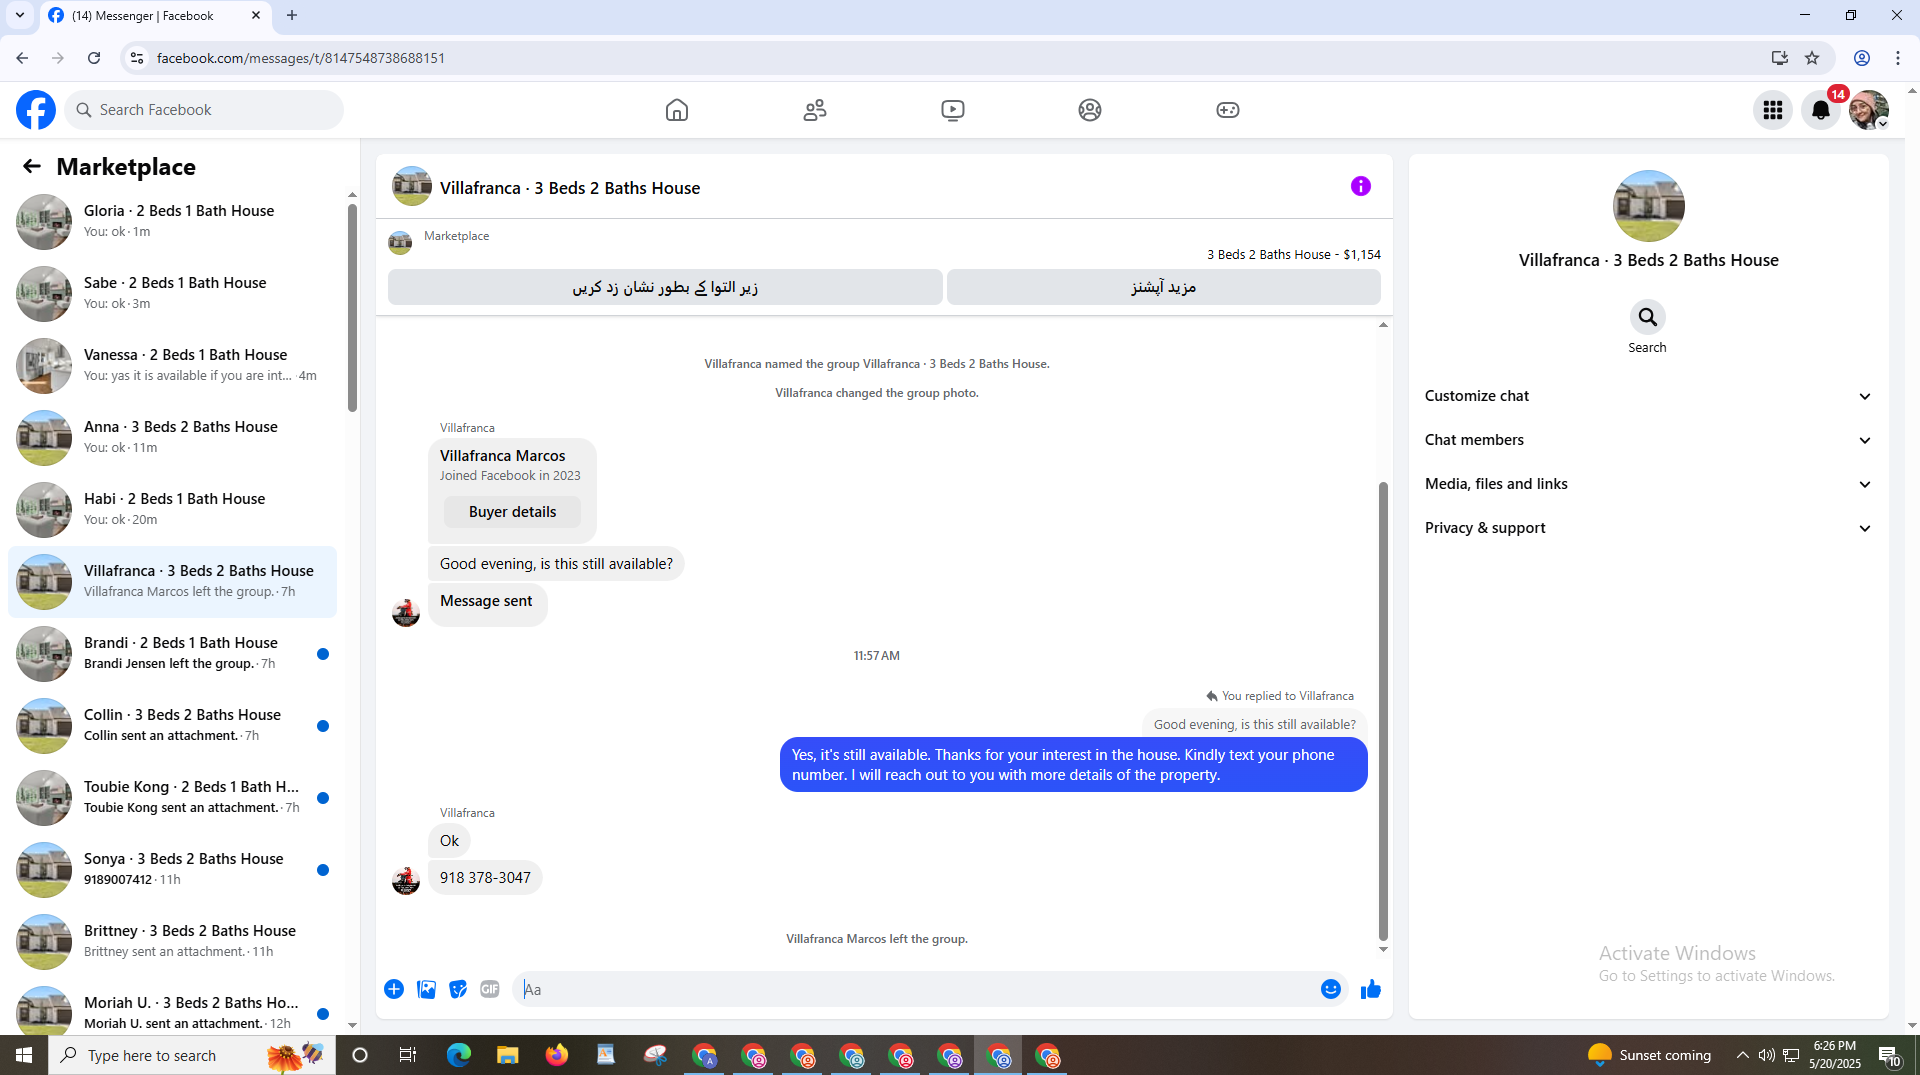Screen dimensions: 1920x1075
Task: Choose a sticker icon in composer
Action: 458,989
